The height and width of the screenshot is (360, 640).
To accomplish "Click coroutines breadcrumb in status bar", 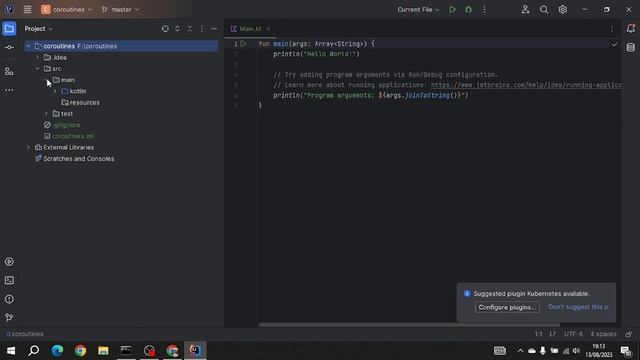I will 24,334.
